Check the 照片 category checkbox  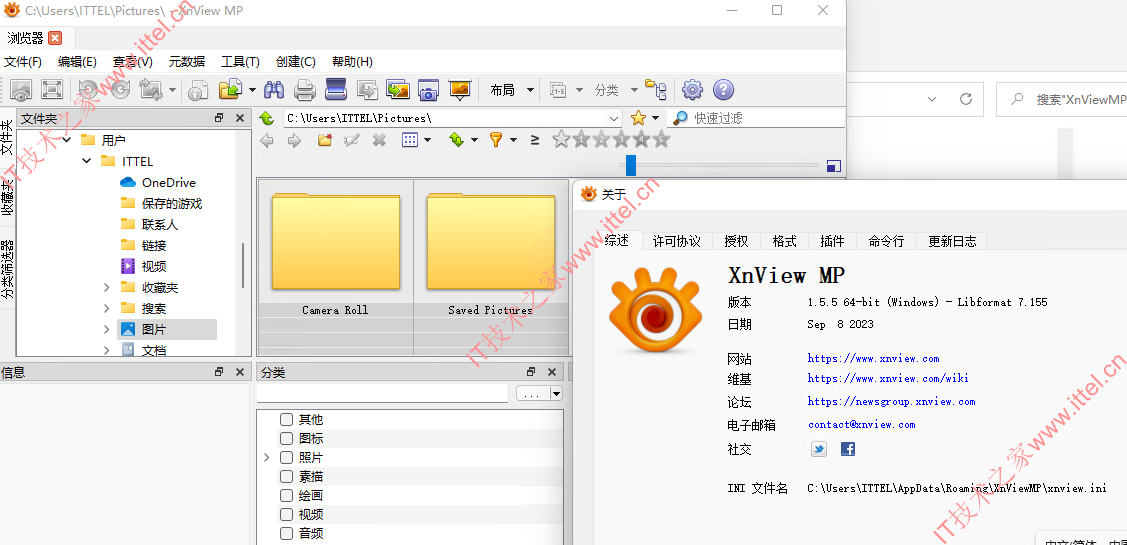tap(287, 457)
